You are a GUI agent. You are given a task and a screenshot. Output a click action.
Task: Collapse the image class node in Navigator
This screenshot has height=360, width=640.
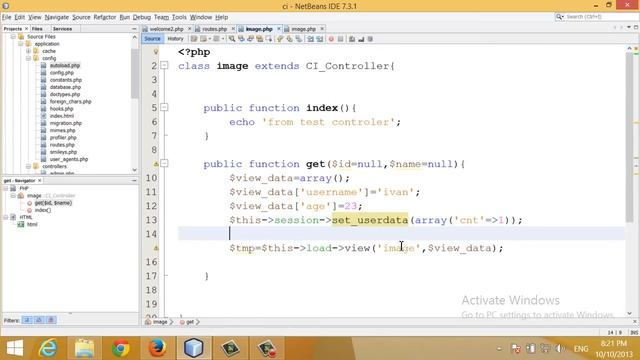tap(13, 196)
